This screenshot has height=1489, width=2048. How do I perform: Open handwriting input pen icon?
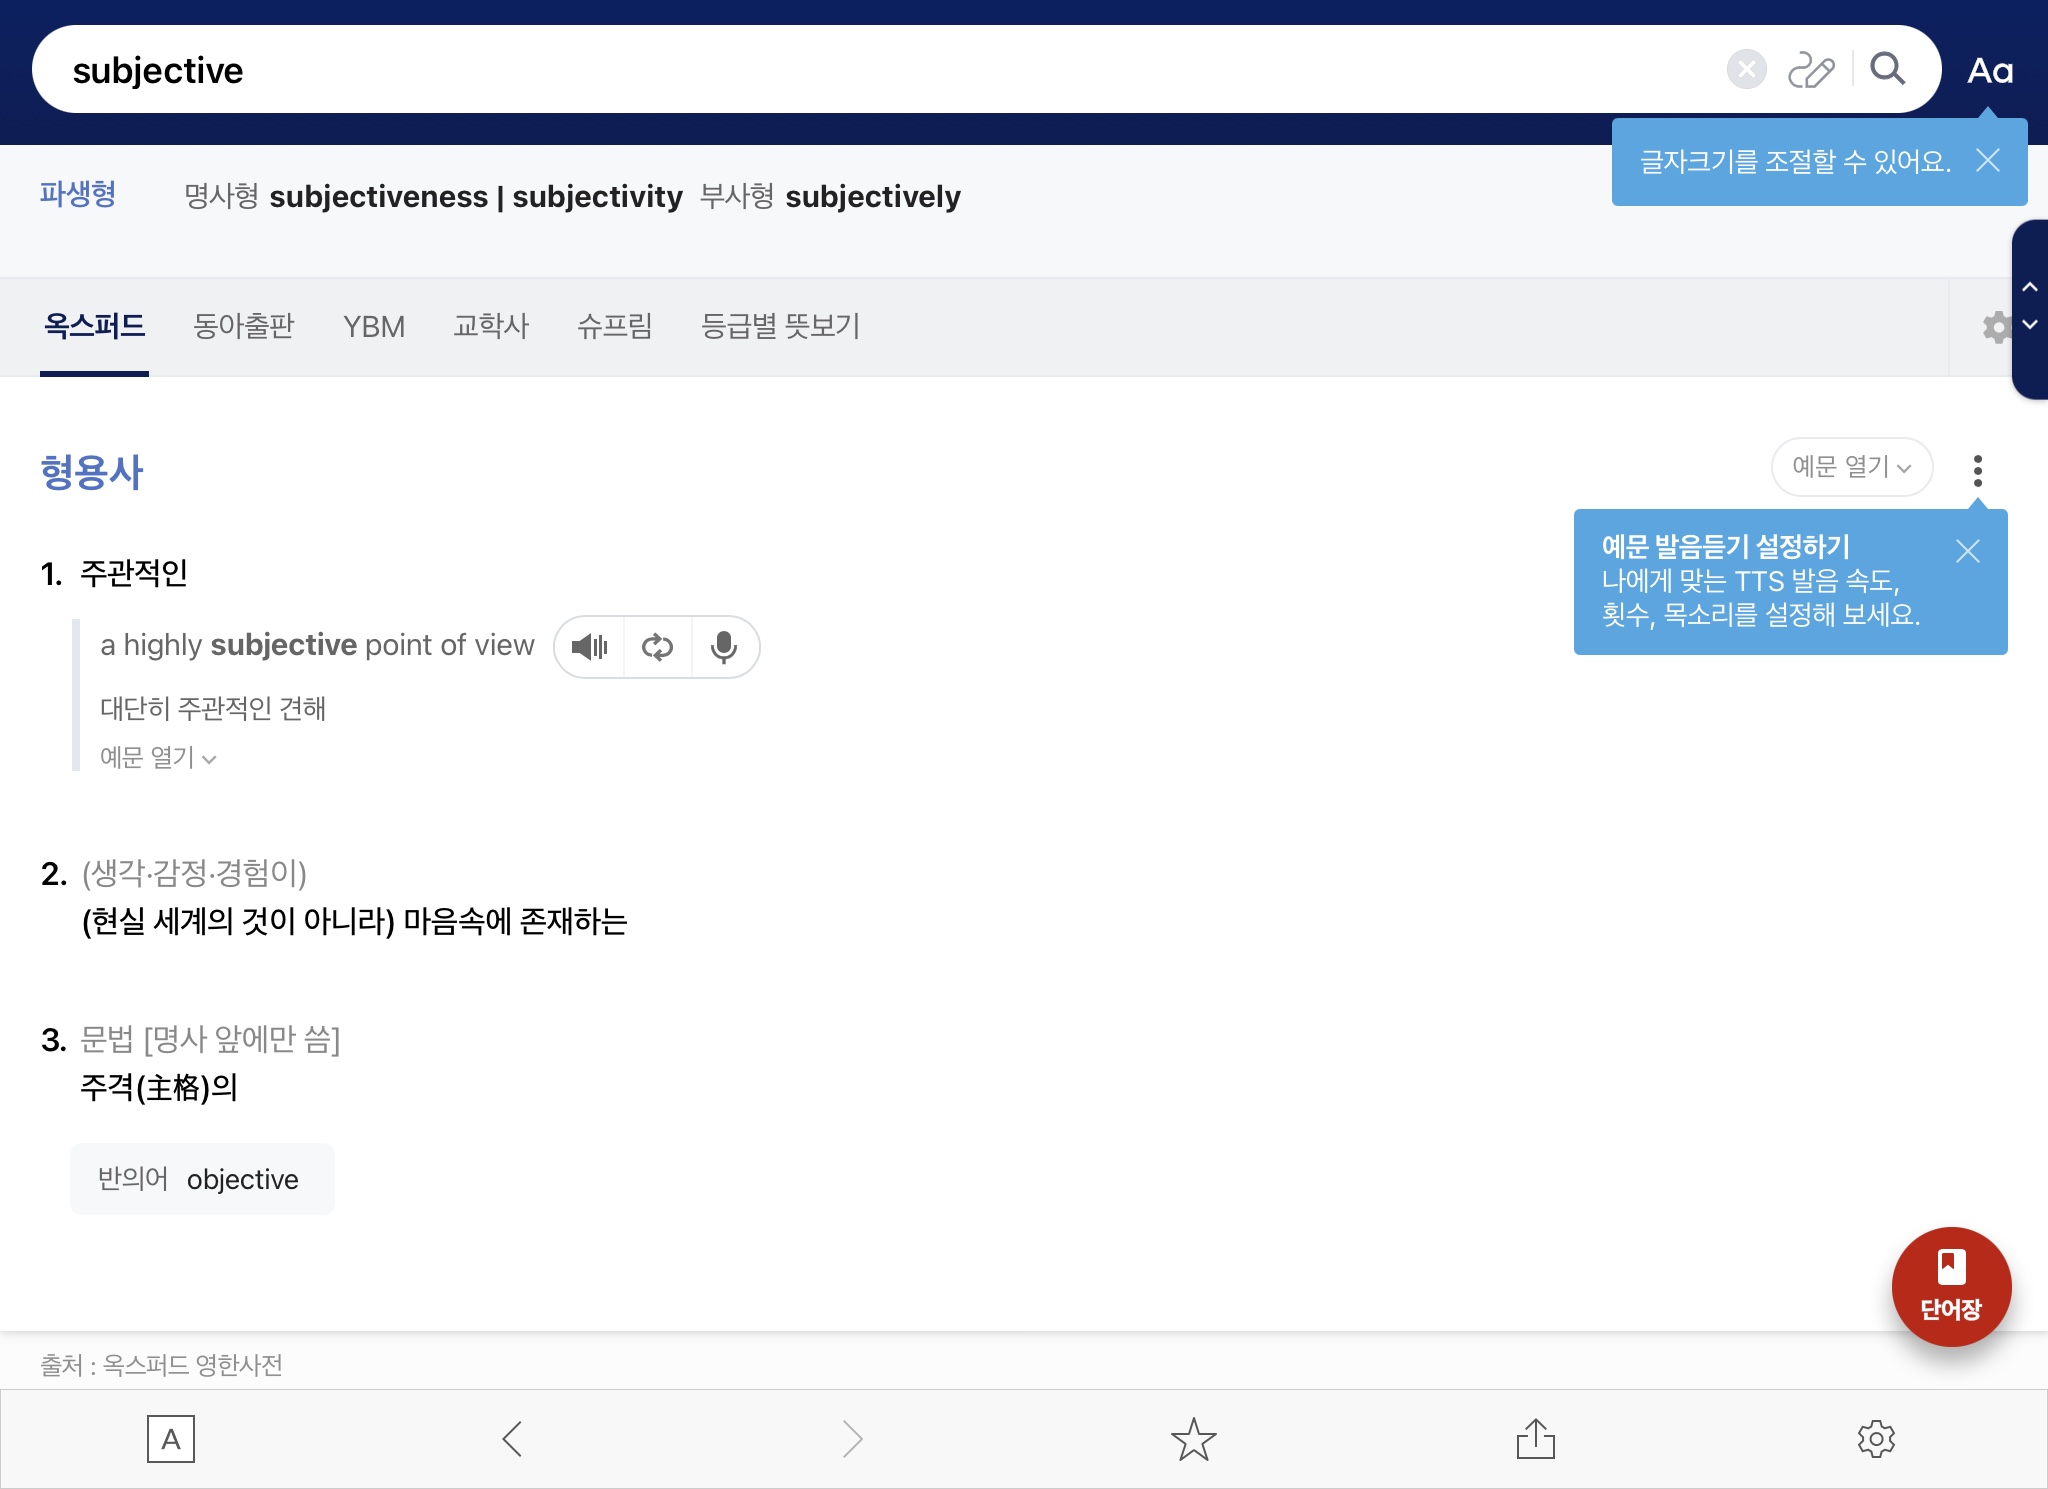pos(1811,70)
